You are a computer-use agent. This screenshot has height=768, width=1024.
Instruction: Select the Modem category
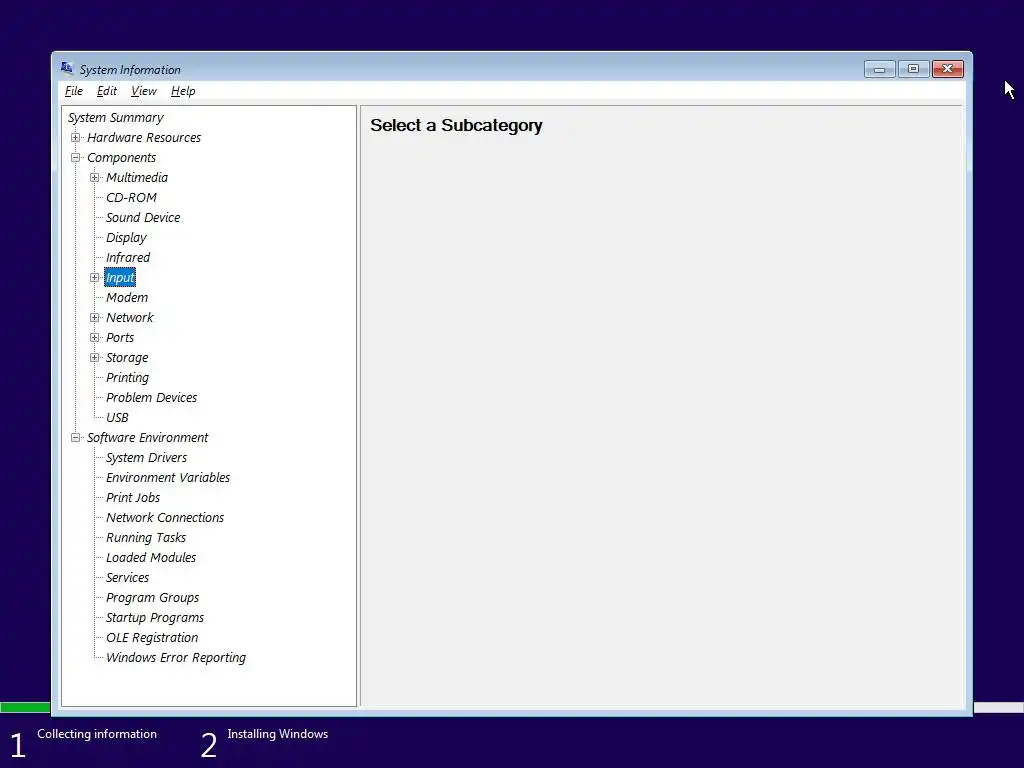point(127,298)
